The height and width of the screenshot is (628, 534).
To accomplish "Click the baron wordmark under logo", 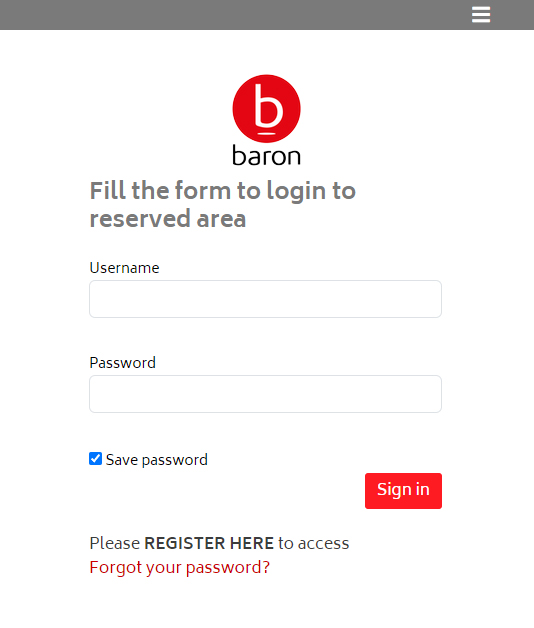I will 266,156.
